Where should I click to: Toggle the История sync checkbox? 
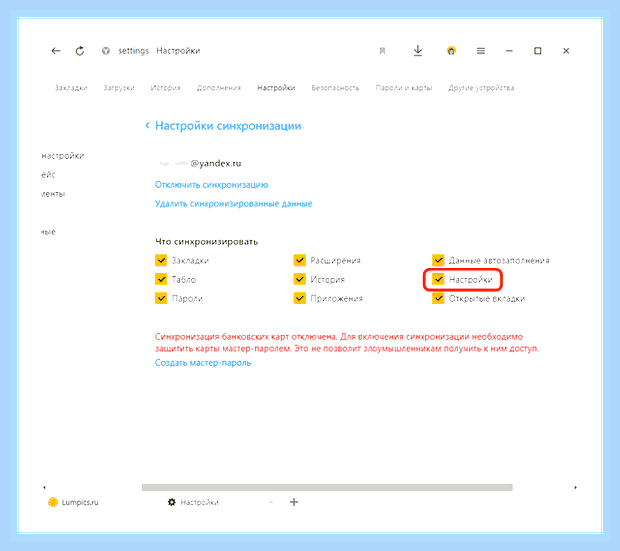point(300,279)
